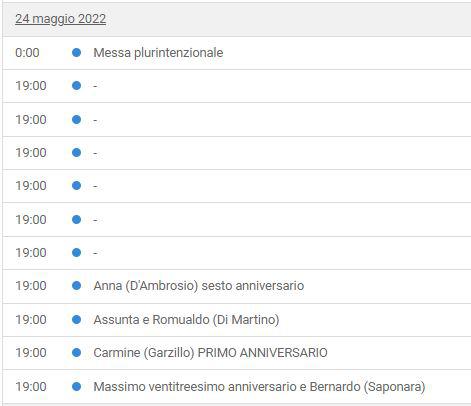
Task: Click 19:00 time beside Assunta e Romualdo
Action: click(31, 319)
